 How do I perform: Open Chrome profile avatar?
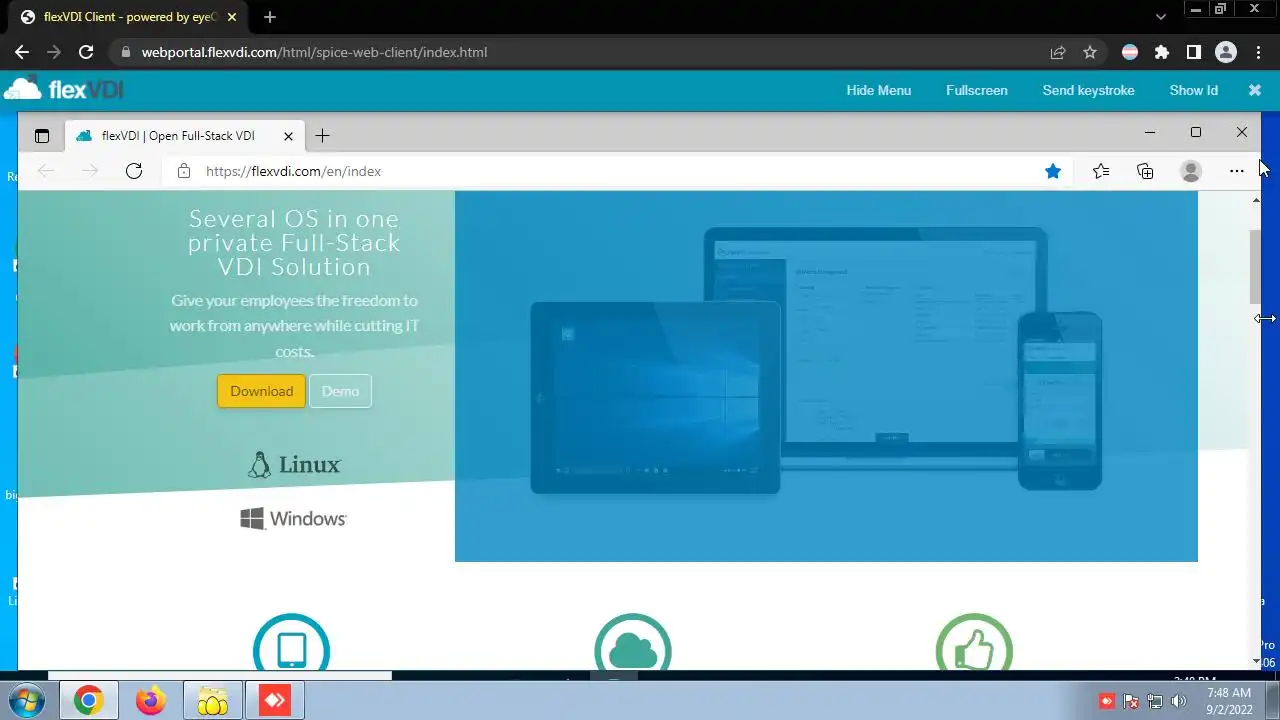click(x=1226, y=52)
